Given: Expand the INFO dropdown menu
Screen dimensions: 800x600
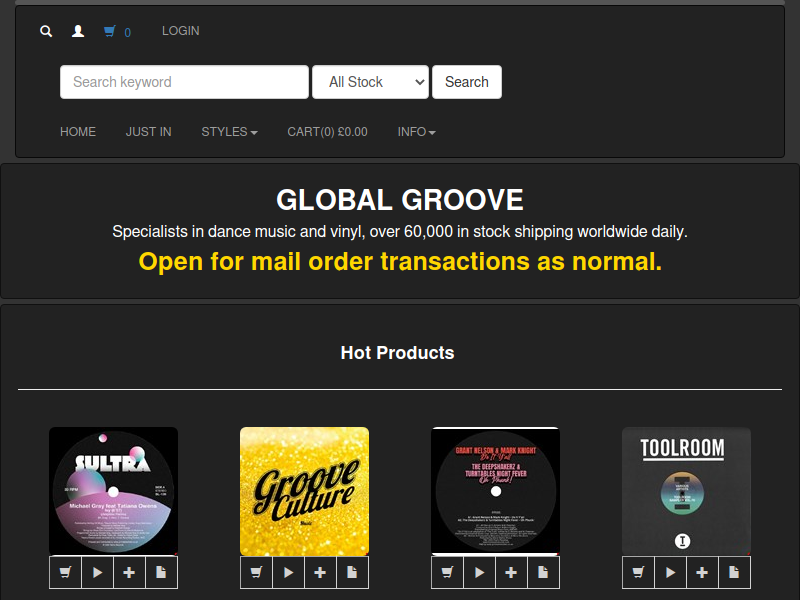Looking at the screenshot, I should [416, 132].
